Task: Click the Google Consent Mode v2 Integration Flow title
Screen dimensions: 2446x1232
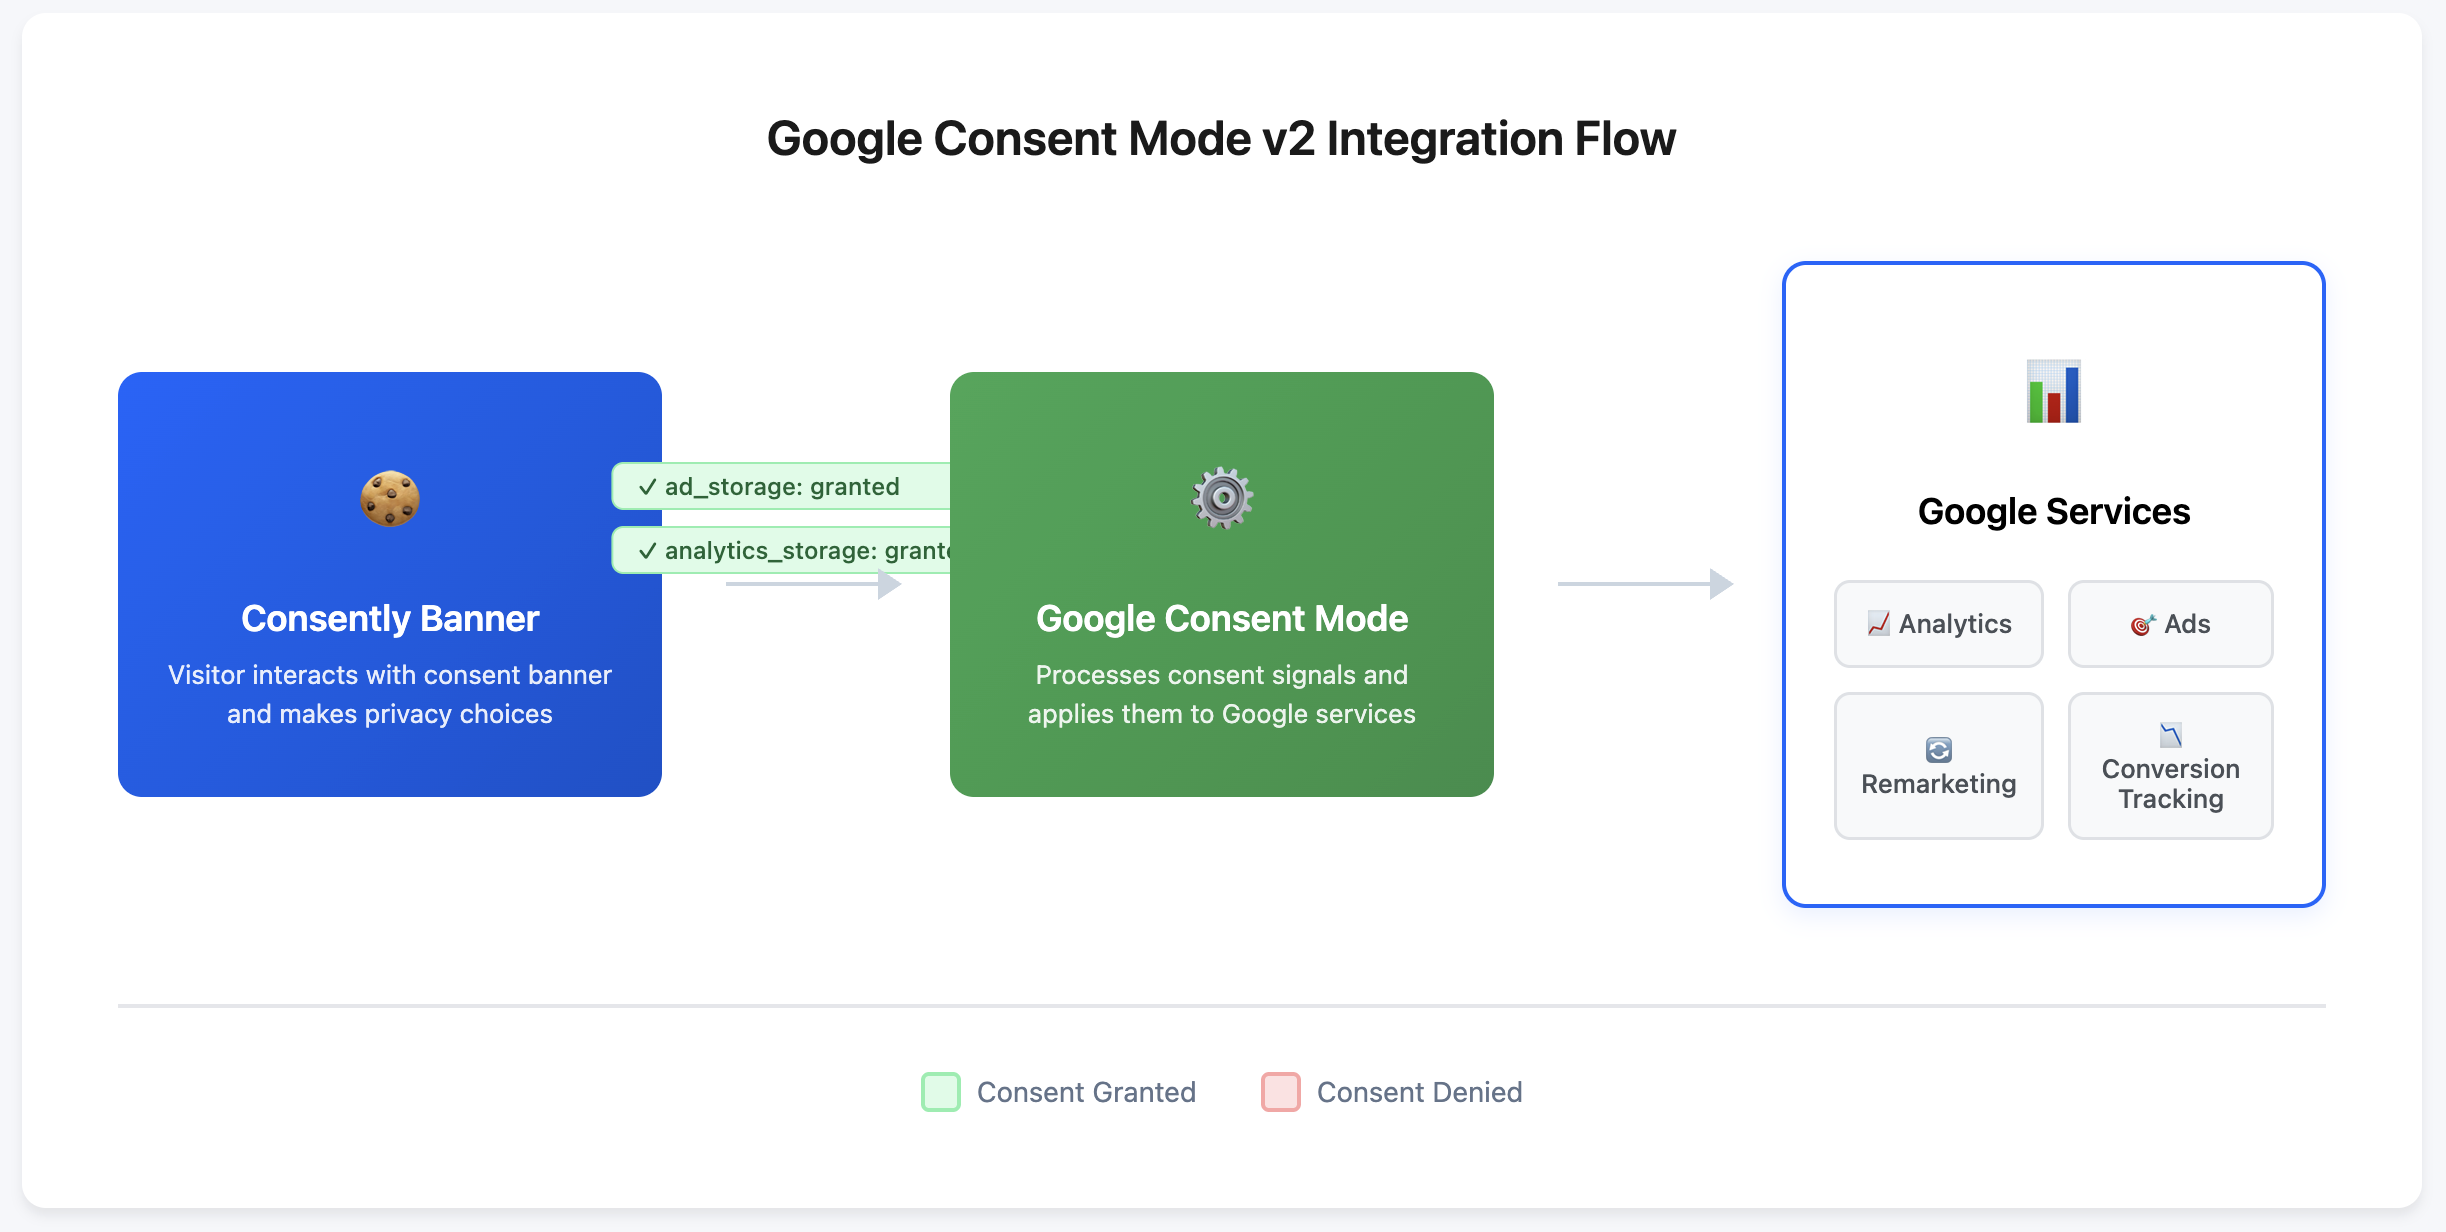Action: click(x=1221, y=138)
